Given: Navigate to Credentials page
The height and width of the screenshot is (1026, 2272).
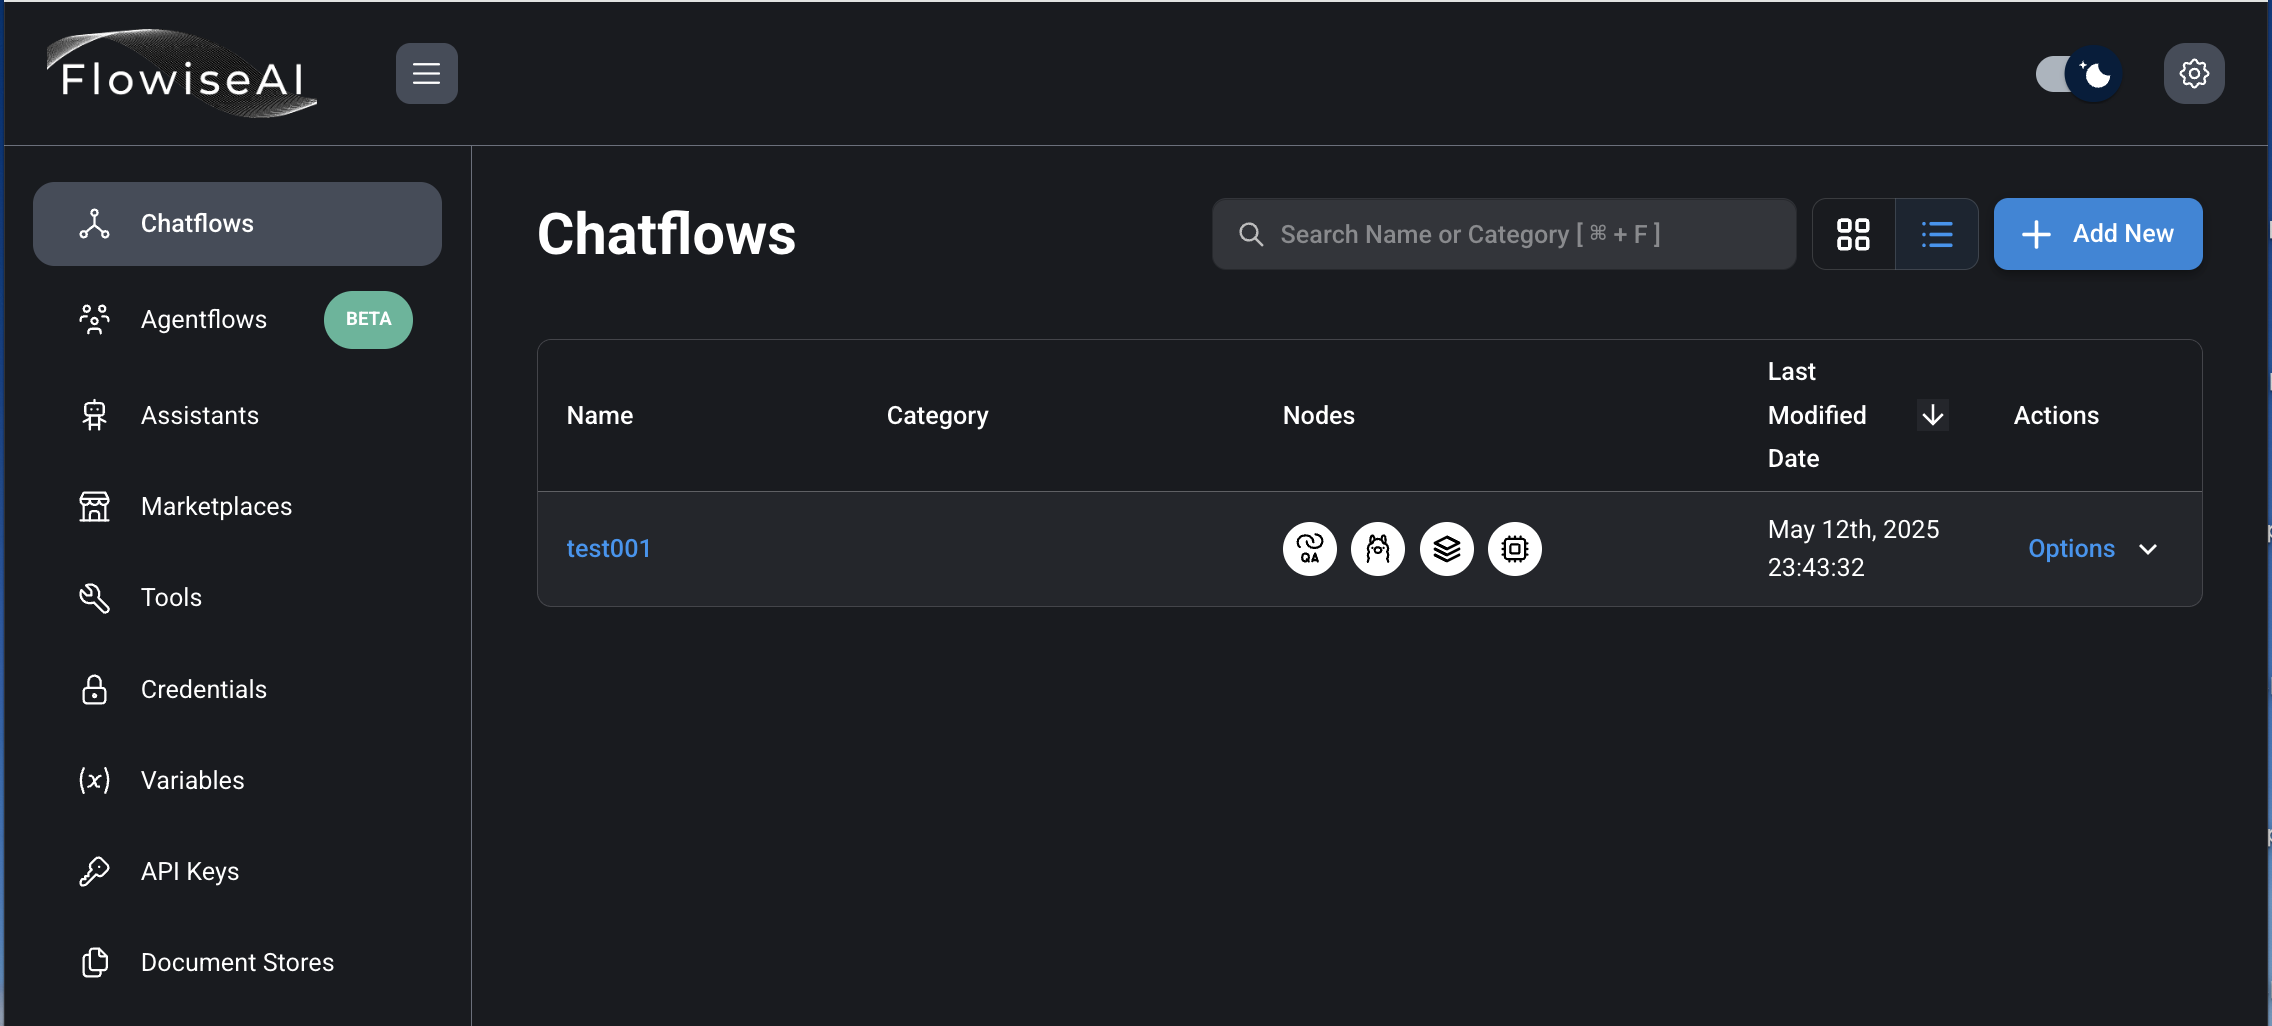Looking at the screenshot, I should point(203,690).
